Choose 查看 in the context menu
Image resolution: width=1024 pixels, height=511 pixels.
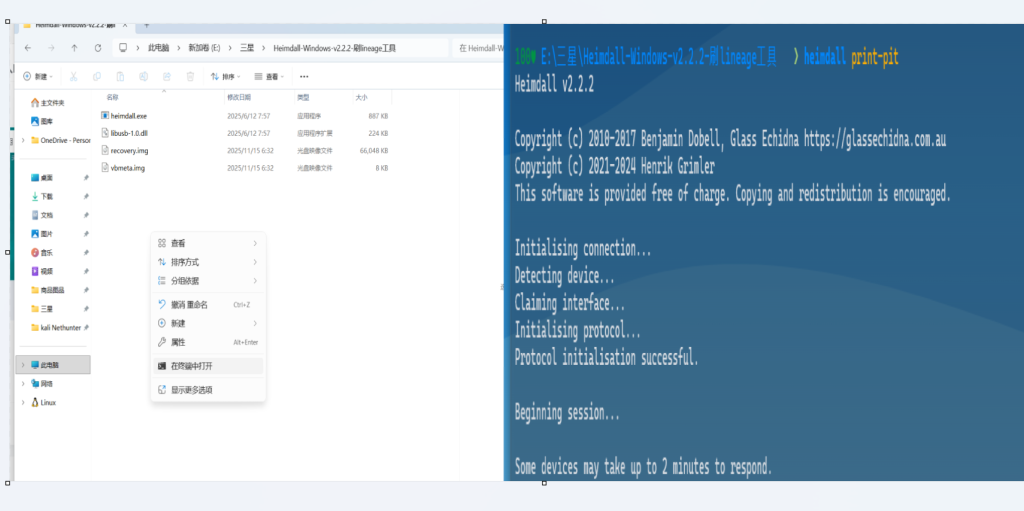(x=208, y=243)
